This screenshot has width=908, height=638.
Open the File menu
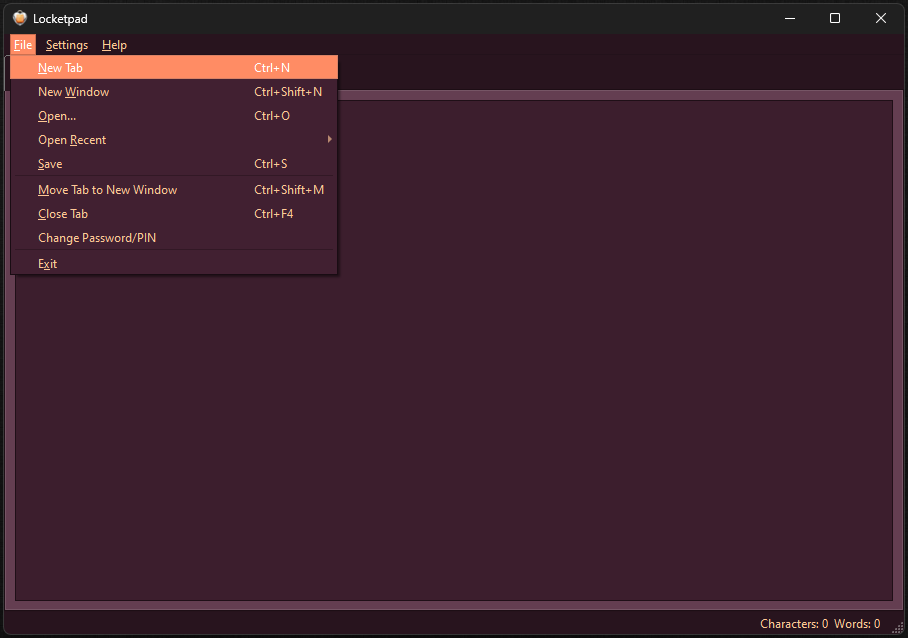22,44
